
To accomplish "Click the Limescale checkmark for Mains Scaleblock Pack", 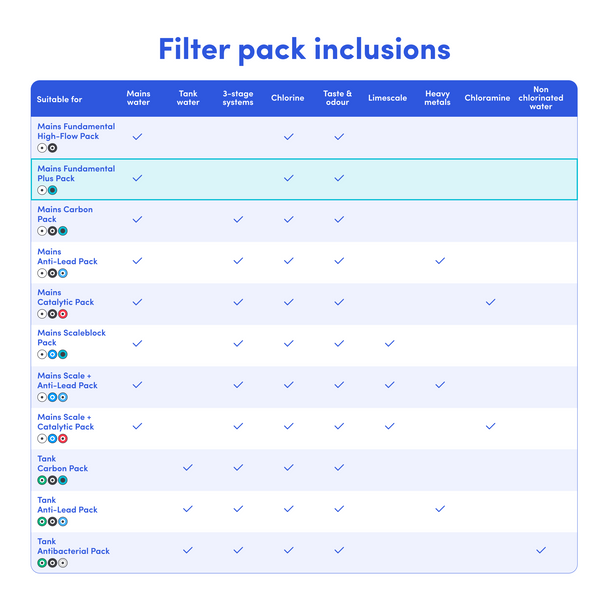I will point(390,344).
